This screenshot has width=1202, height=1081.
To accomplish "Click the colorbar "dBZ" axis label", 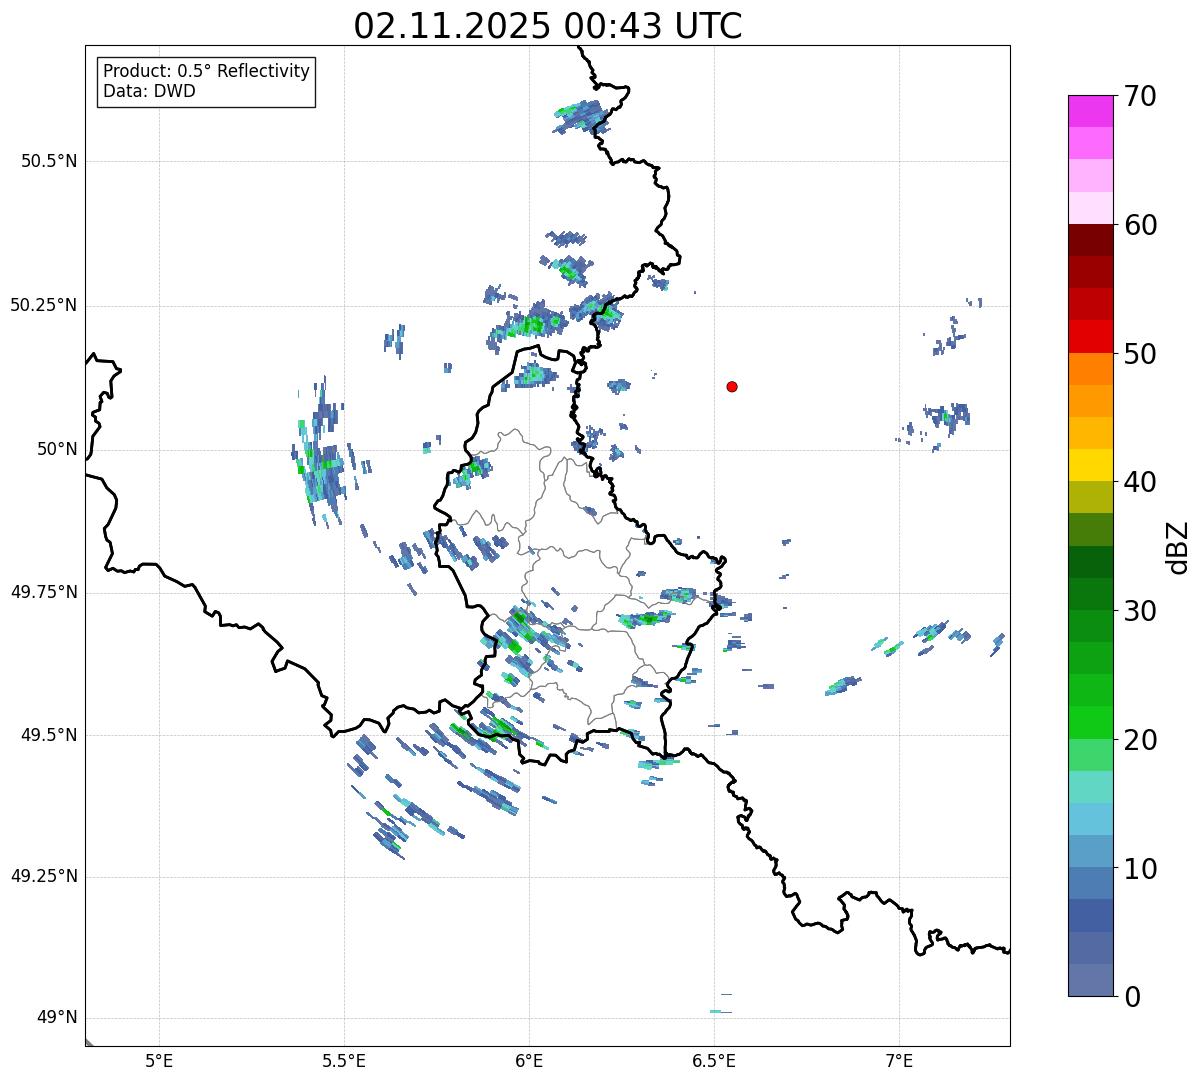I will [x=1178, y=547].
